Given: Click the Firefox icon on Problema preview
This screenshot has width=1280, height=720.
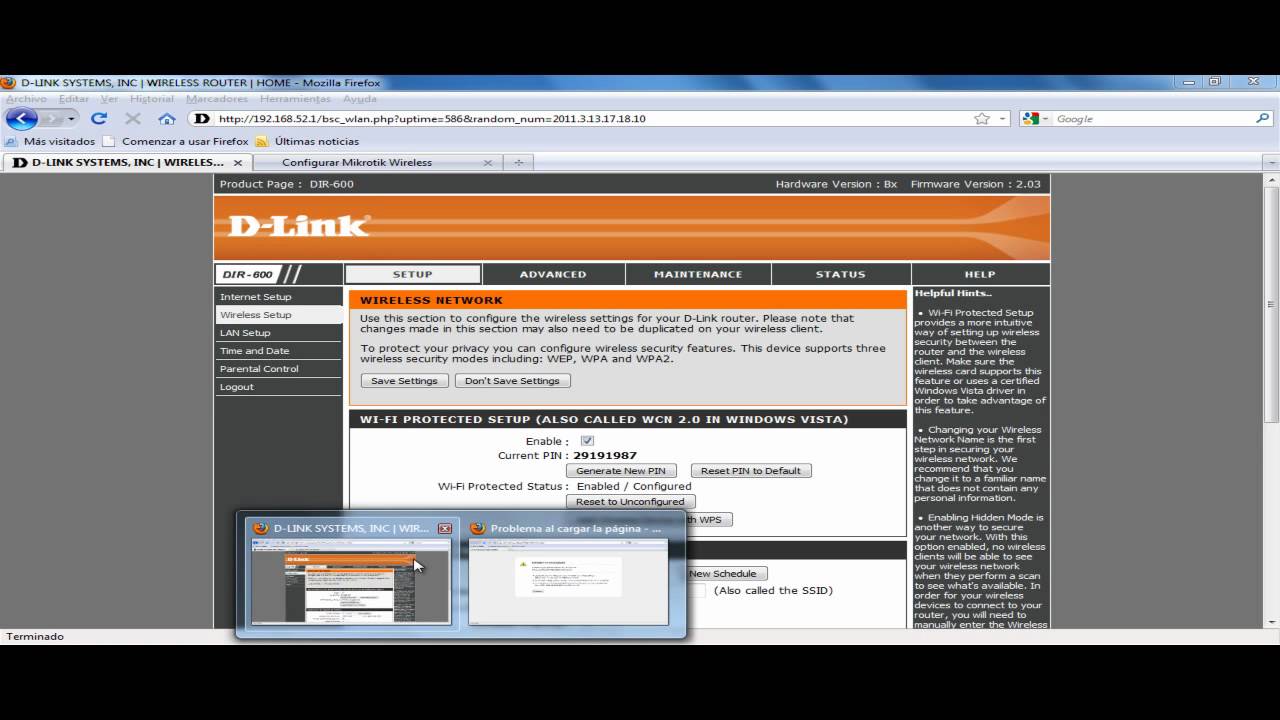Looking at the screenshot, I should (x=478, y=528).
